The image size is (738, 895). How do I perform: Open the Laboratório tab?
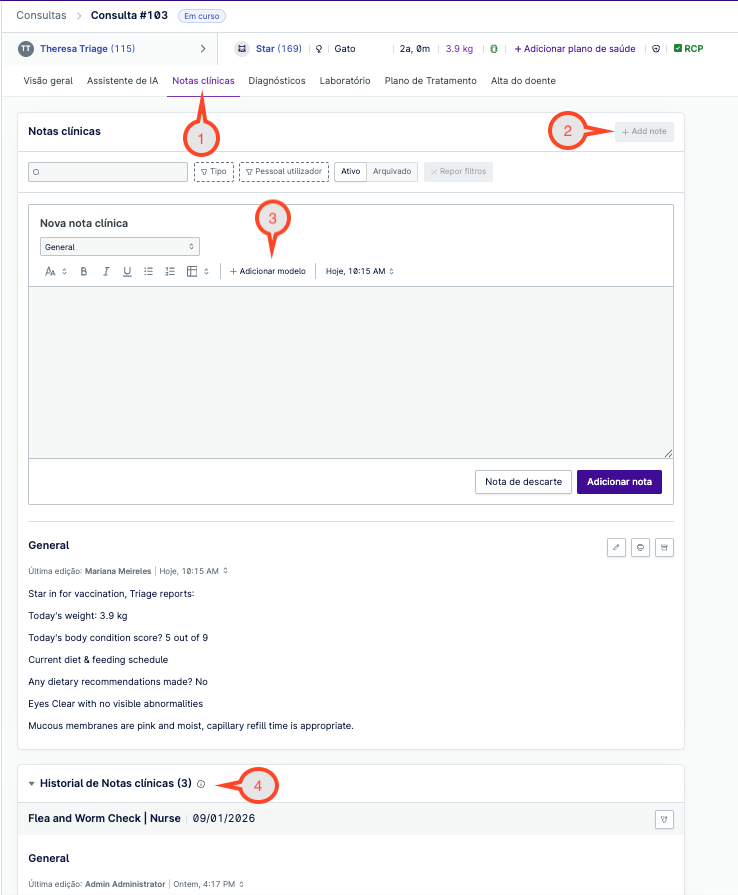(x=345, y=81)
